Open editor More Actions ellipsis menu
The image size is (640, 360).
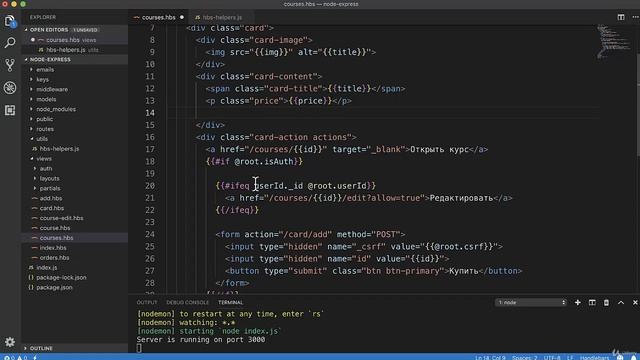click(x=635, y=17)
